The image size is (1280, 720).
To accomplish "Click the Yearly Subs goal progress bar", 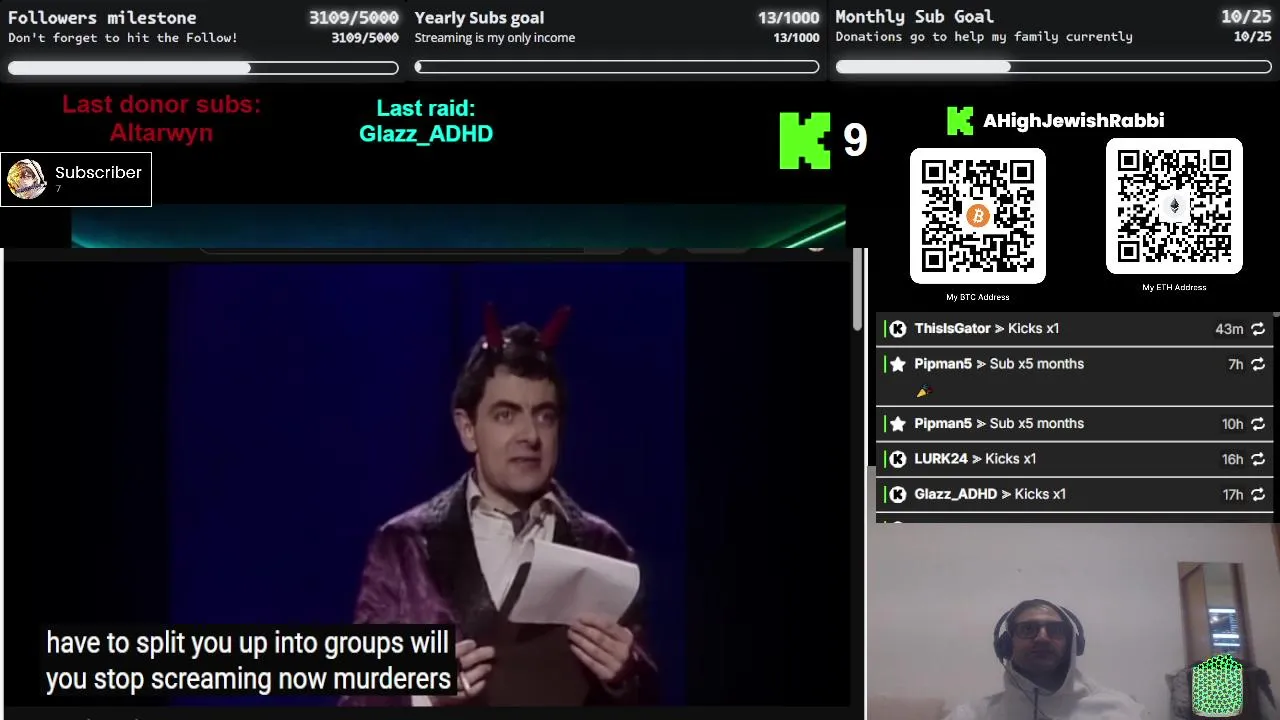I will point(617,67).
